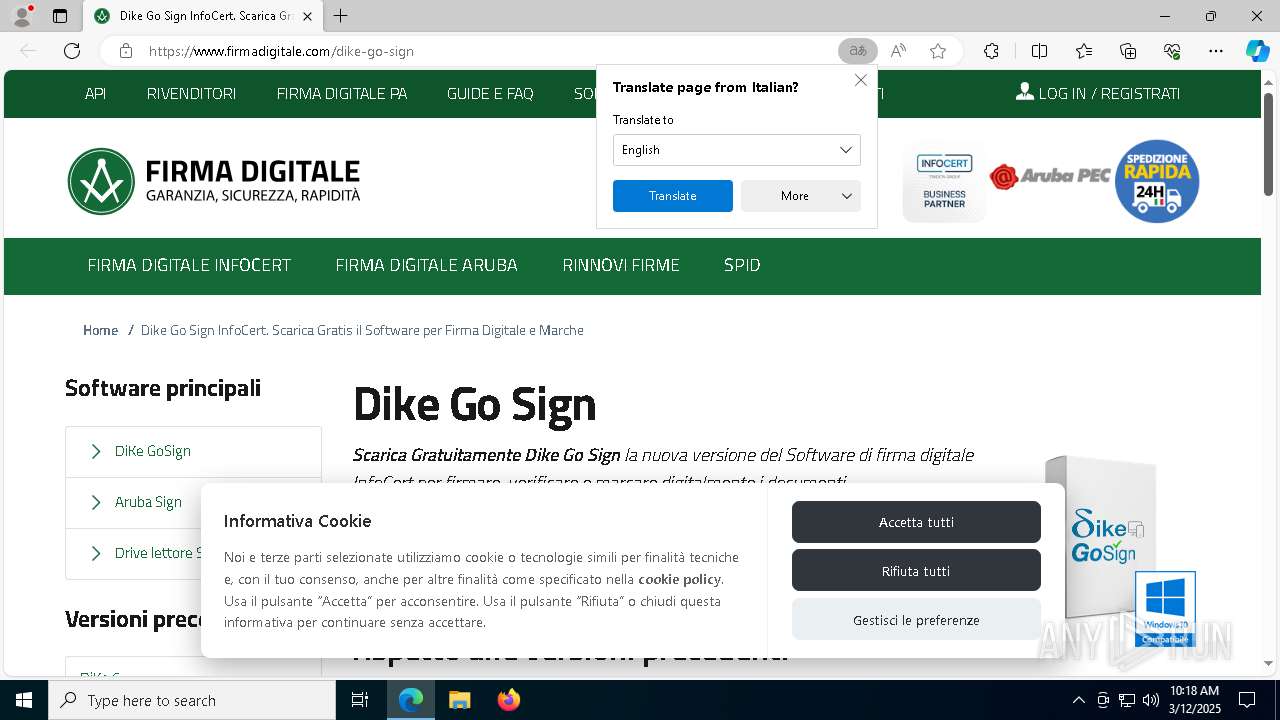Image resolution: width=1280 pixels, height=720 pixels.
Task: Click the Firma Digitale site logo
Action: click(x=214, y=181)
